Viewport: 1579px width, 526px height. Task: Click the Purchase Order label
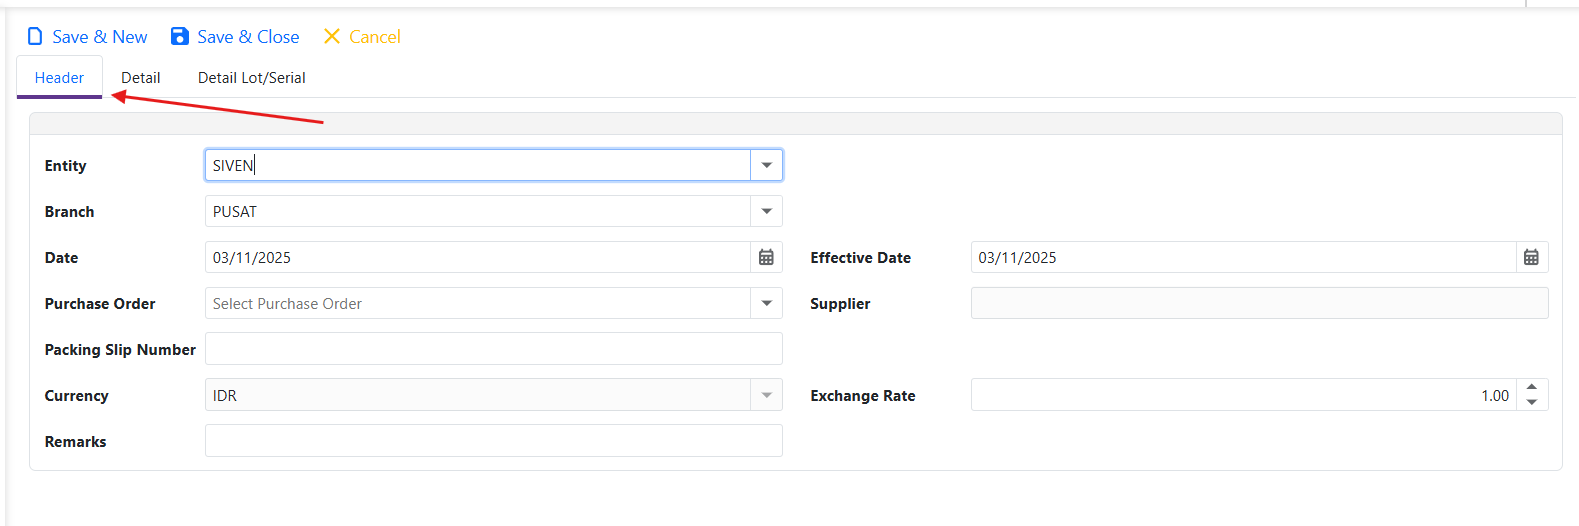(x=100, y=304)
